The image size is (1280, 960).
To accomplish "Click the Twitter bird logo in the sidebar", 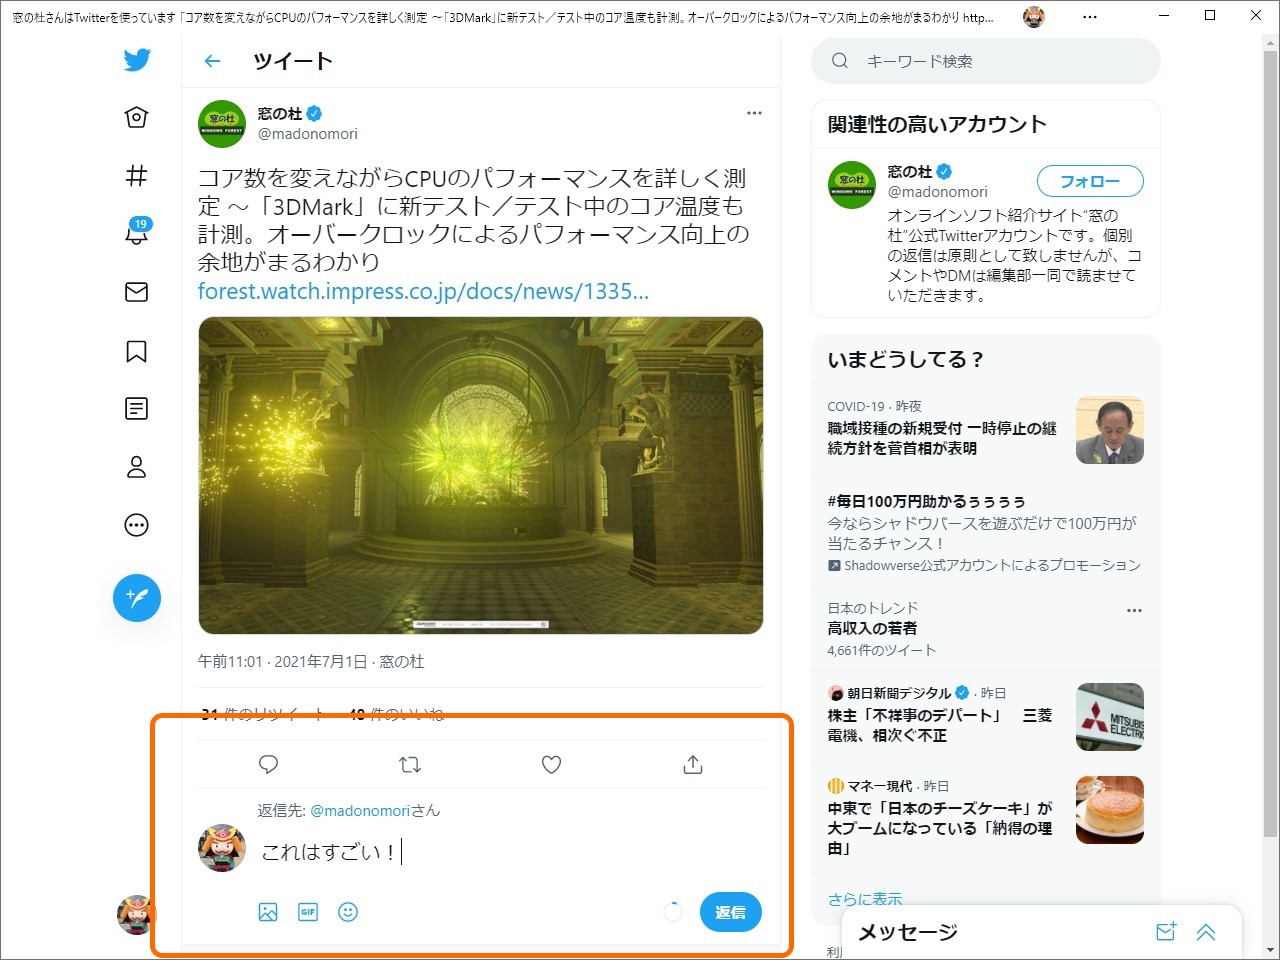I will 136,60.
